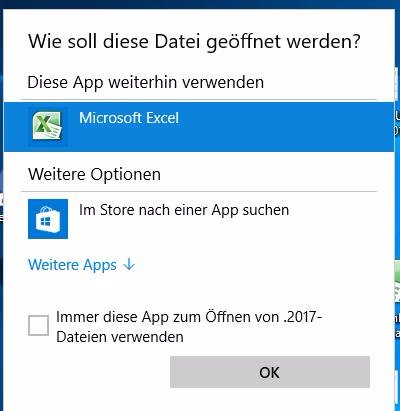Click the word 'Microsoft' in the selected app

(111, 118)
